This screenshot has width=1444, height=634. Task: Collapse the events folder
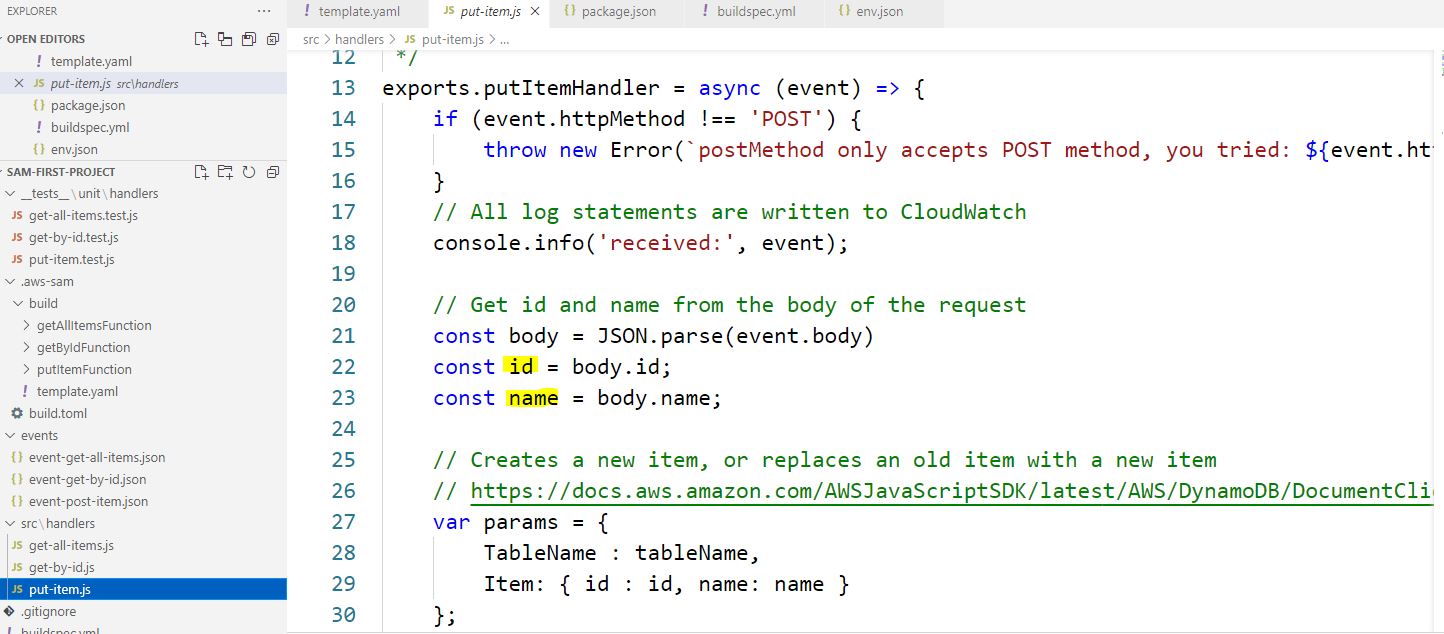pyautogui.click(x=11, y=435)
